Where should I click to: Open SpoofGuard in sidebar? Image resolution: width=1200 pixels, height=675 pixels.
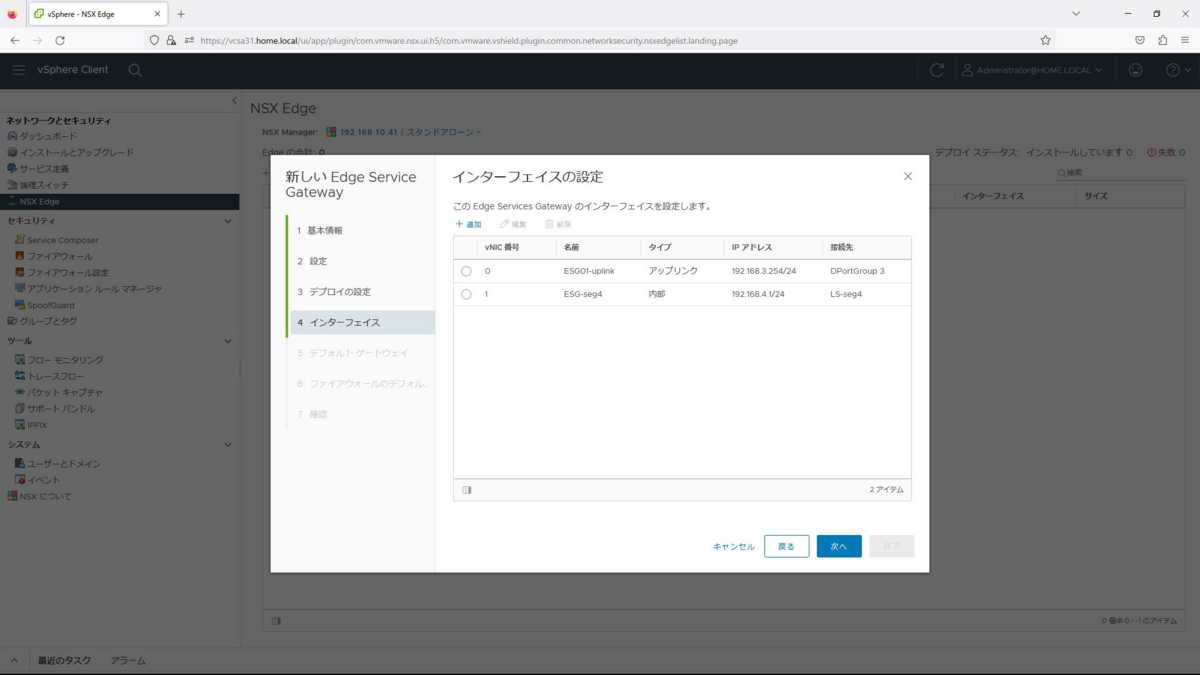50,305
